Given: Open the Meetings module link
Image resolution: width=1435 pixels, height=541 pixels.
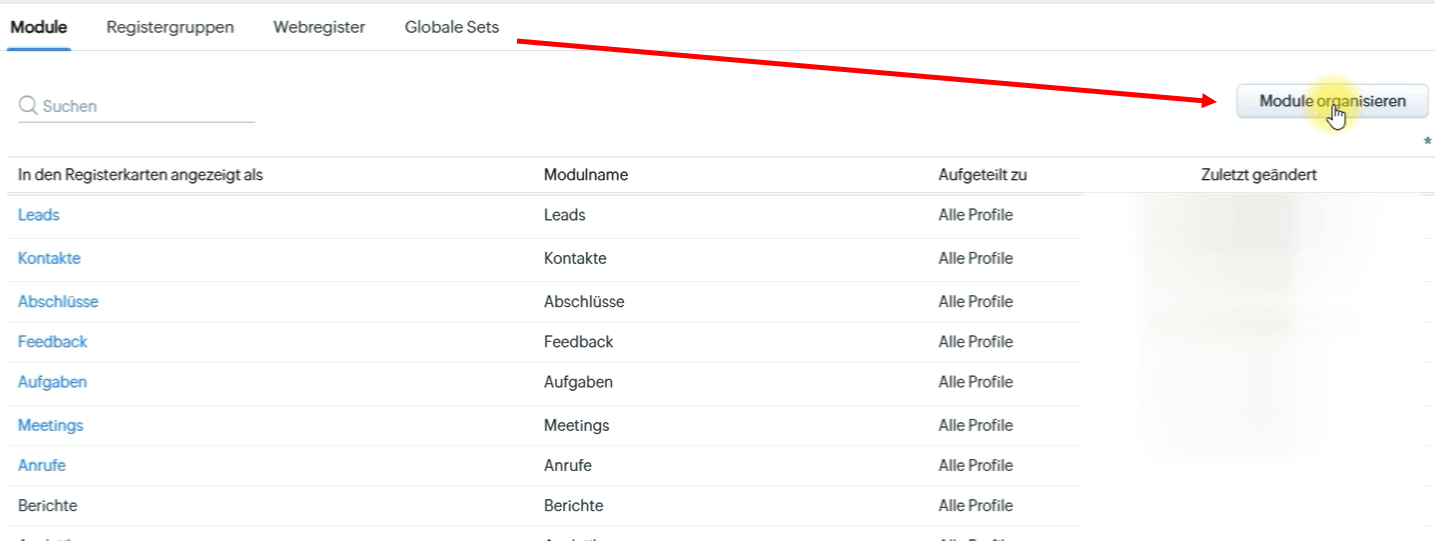Looking at the screenshot, I should coord(51,425).
